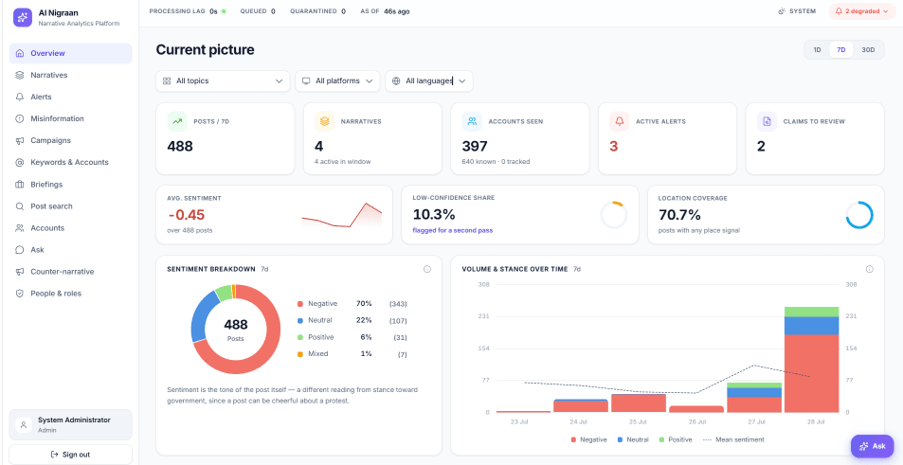903x465 pixels.
Task: Switch time range to 30D
Action: click(868, 50)
